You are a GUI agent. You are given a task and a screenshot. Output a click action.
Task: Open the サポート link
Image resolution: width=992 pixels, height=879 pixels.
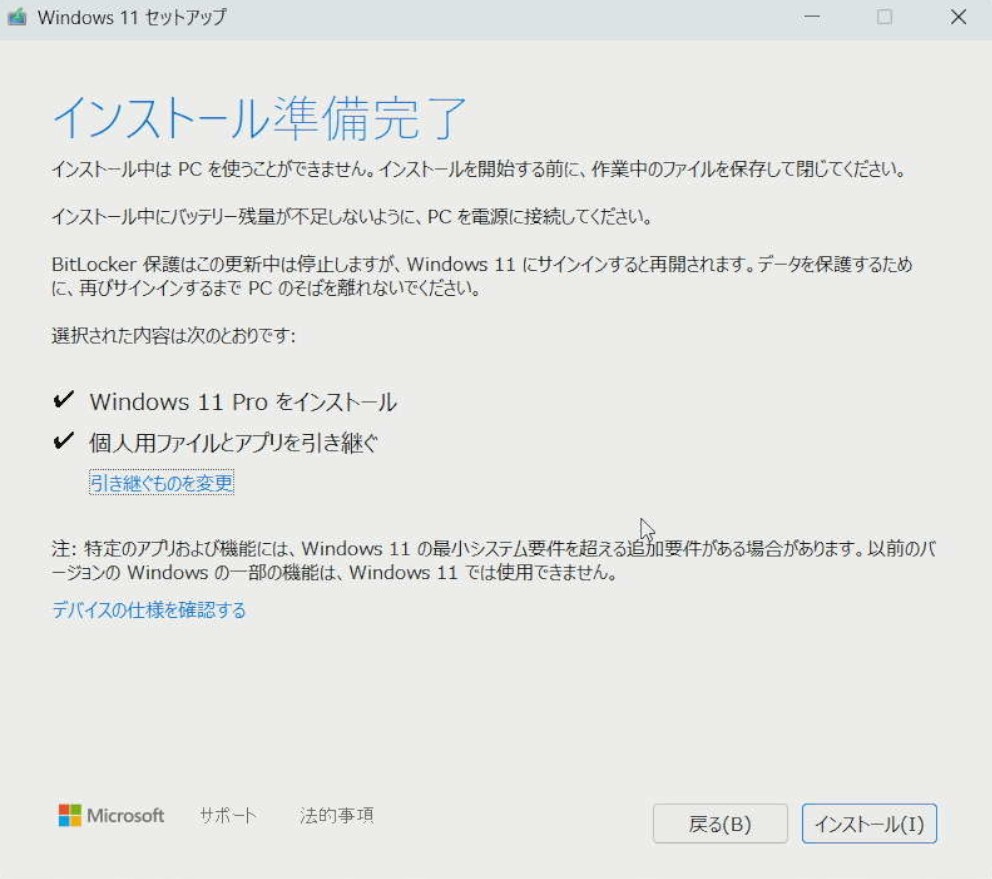pos(228,816)
